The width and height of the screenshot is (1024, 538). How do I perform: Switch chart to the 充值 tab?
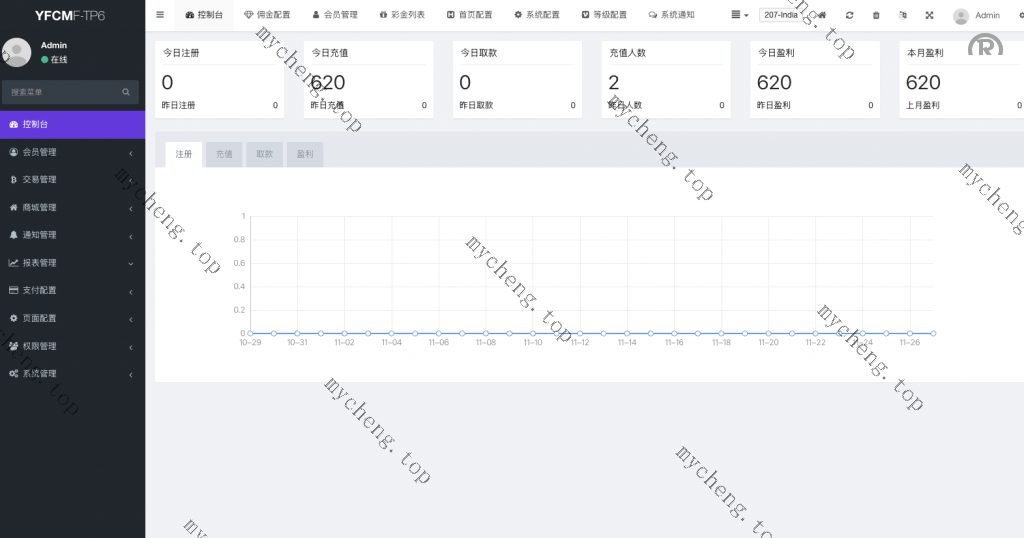[224, 155]
